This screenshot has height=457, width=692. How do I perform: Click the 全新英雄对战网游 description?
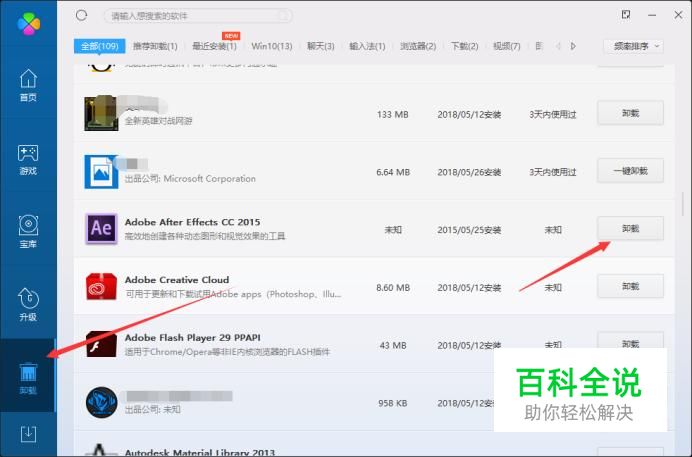click(158, 121)
